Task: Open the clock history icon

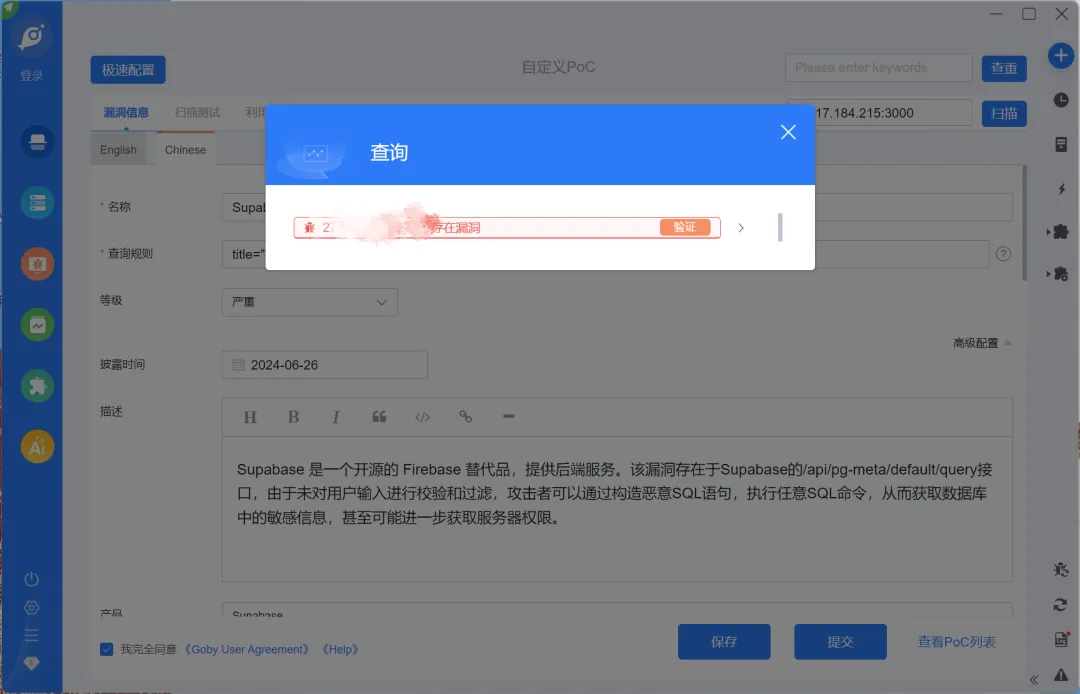Action: click(1061, 100)
